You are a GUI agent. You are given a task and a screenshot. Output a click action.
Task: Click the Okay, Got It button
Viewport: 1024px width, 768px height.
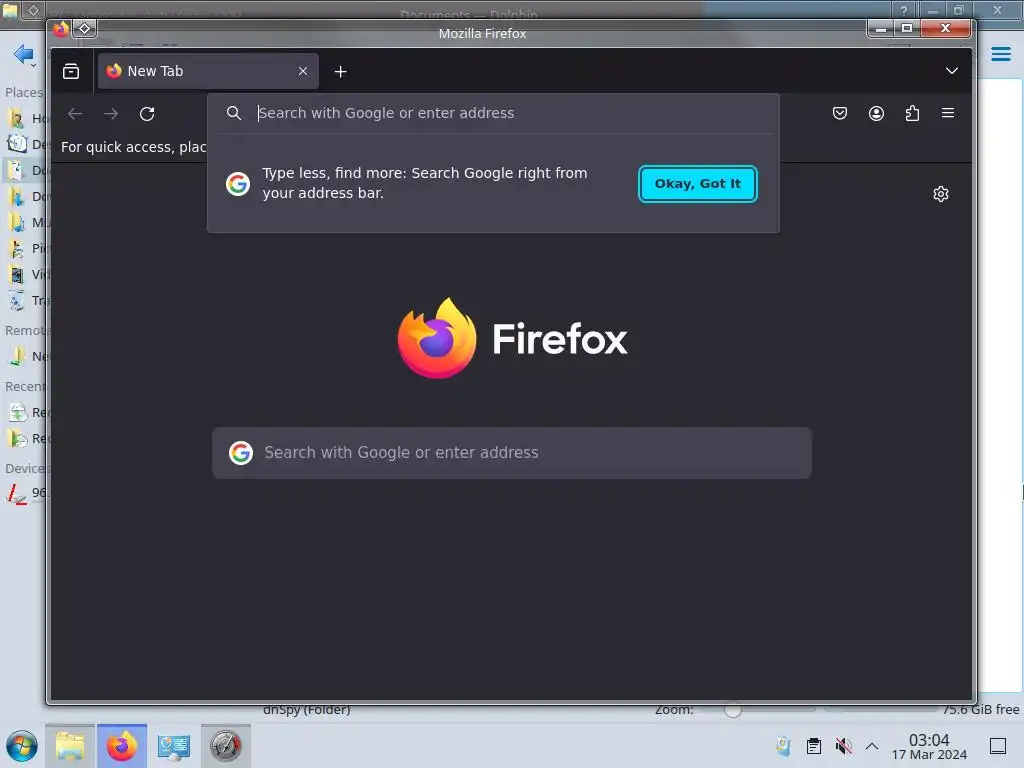[x=697, y=184]
